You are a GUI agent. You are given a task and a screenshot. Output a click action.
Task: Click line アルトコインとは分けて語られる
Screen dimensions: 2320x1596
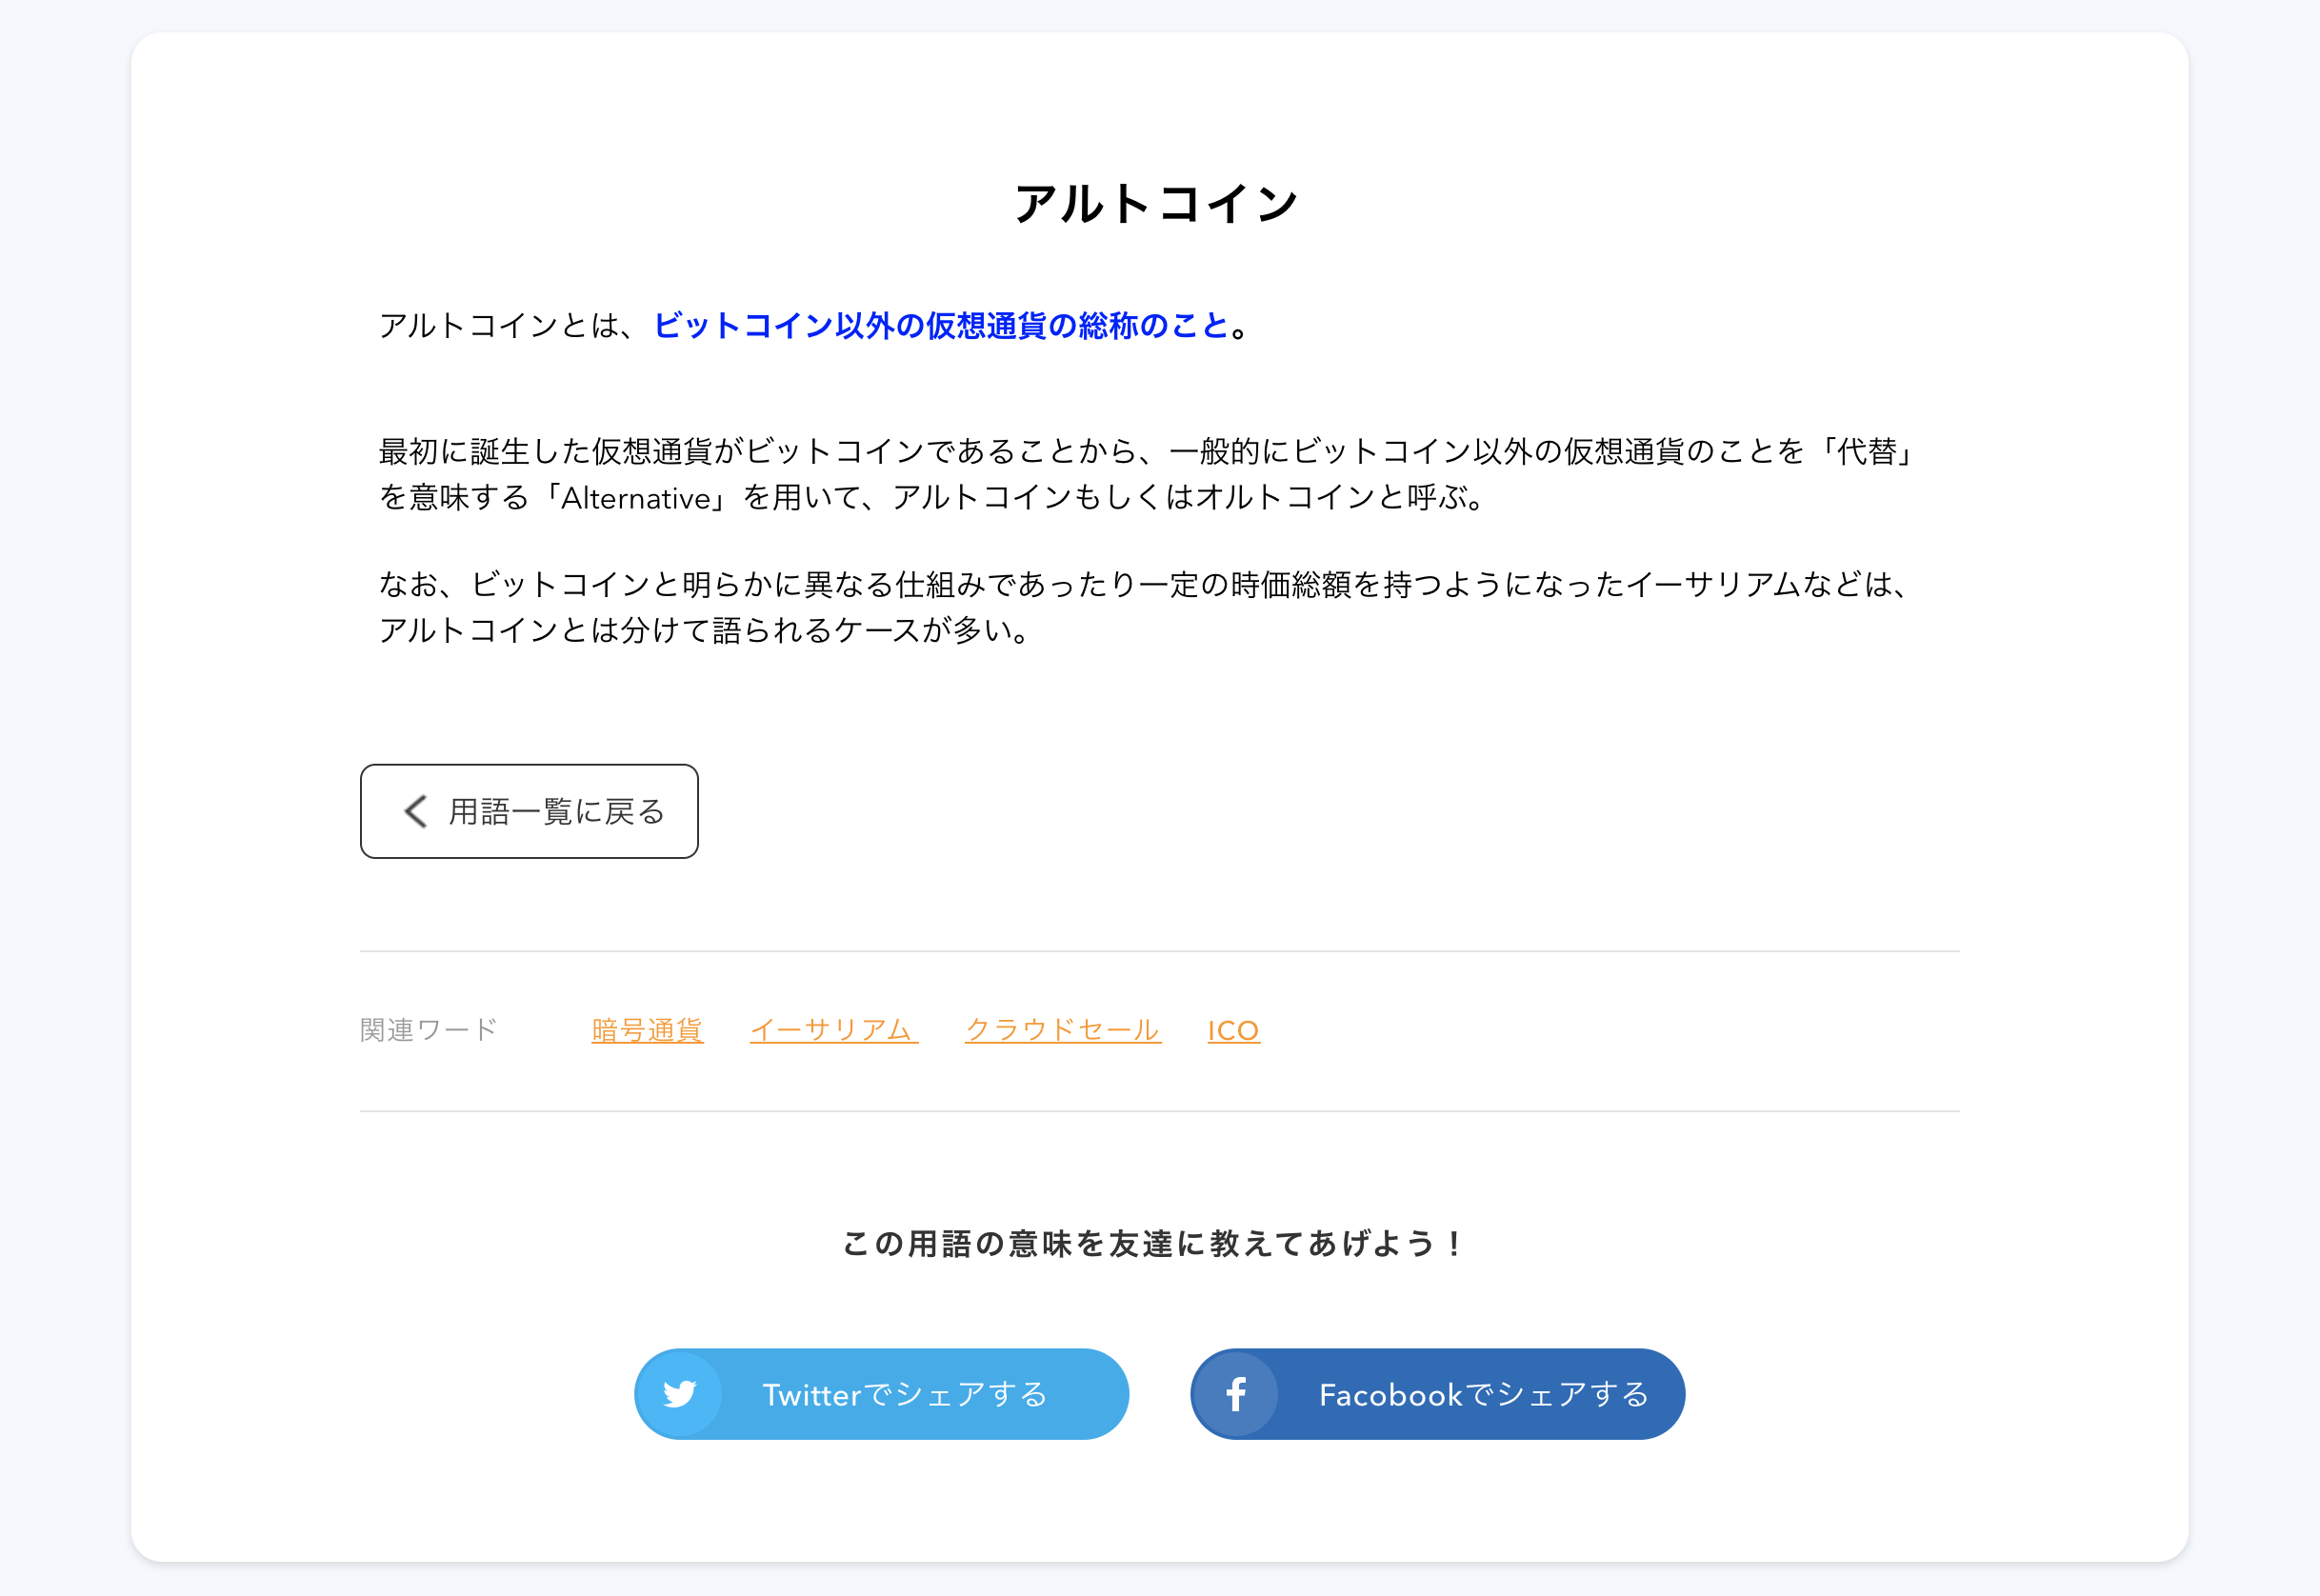[704, 630]
